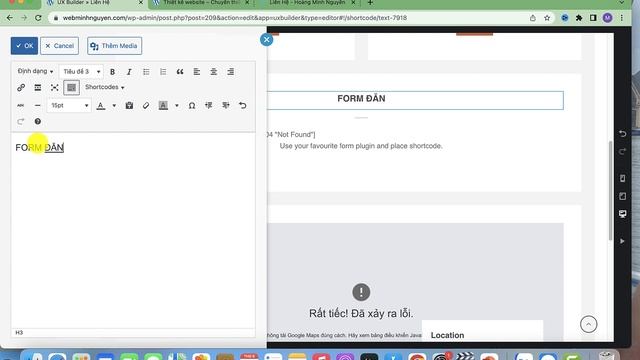Click the UX Builder redo icon in sidebar
Screen dimensions: 640x360
[x=622, y=152]
